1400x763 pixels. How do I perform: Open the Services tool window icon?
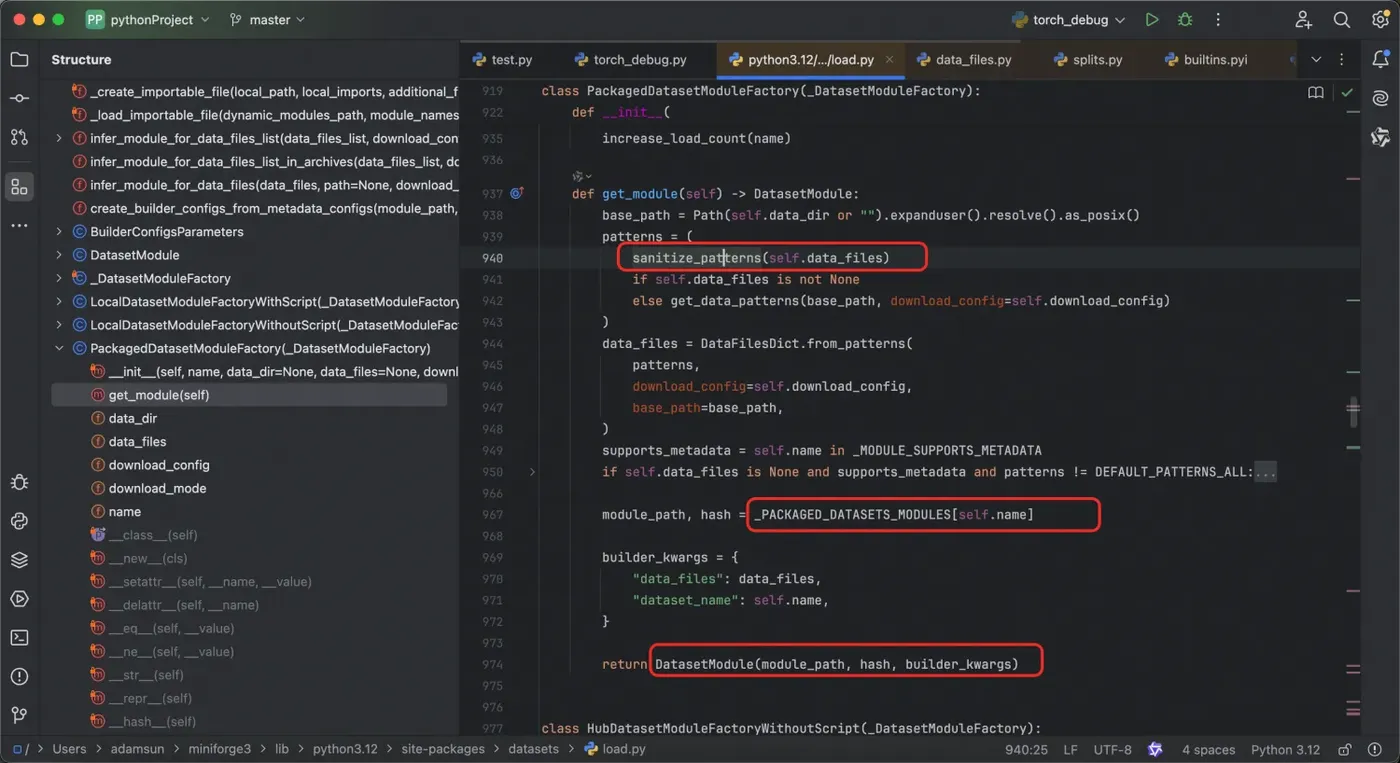19,599
